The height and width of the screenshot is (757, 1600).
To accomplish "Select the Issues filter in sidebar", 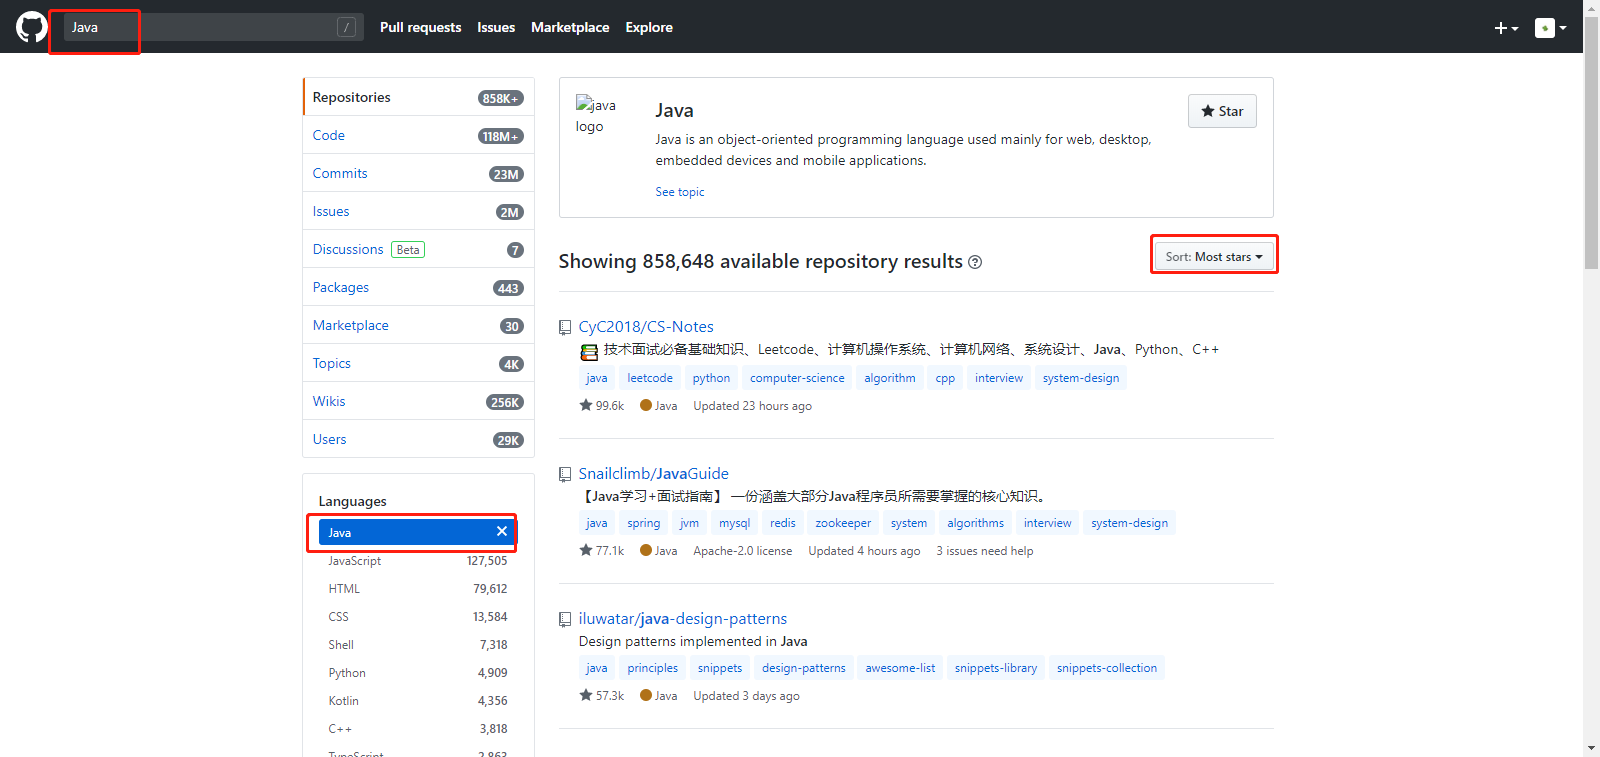I will click(x=418, y=211).
